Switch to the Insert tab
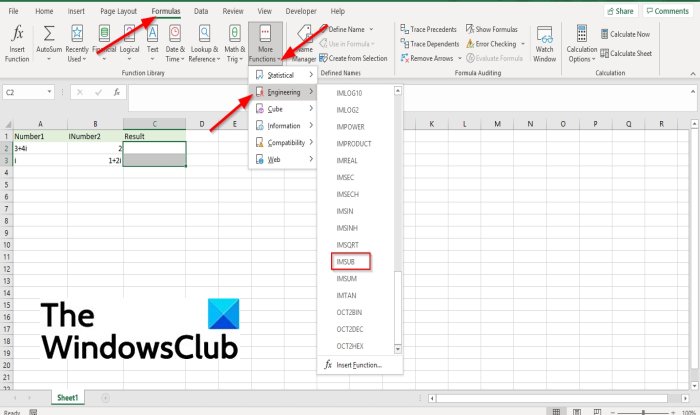The height and width of the screenshot is (415, 700). pos(76,11)
